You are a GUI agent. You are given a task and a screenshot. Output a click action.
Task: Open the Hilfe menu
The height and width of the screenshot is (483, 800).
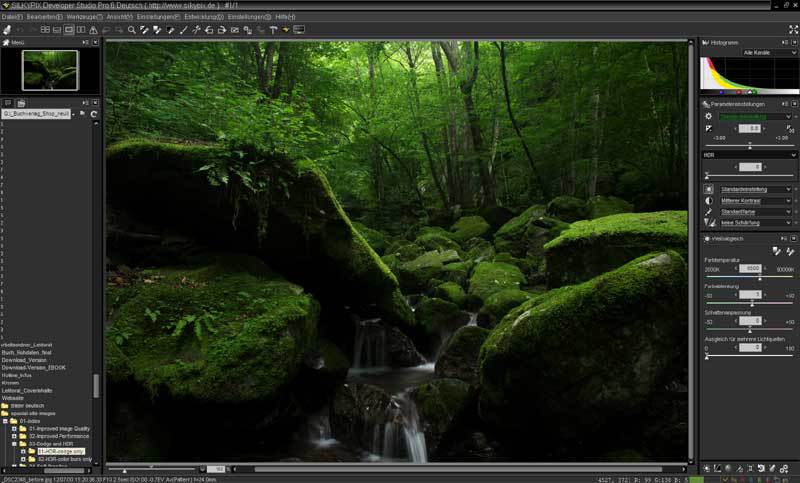[x=285, y=17]
